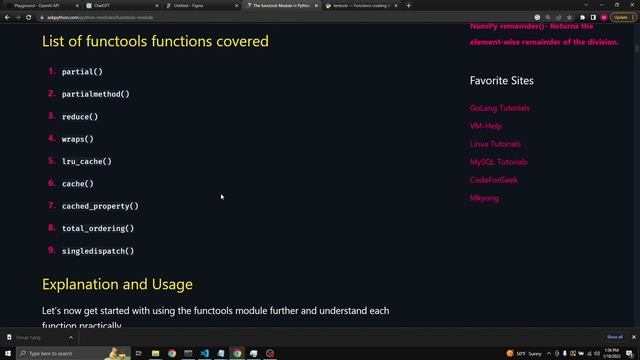Click the Explanation and Usage heading
The width and height of the screenshot is (640, 360).
[117, 284]
